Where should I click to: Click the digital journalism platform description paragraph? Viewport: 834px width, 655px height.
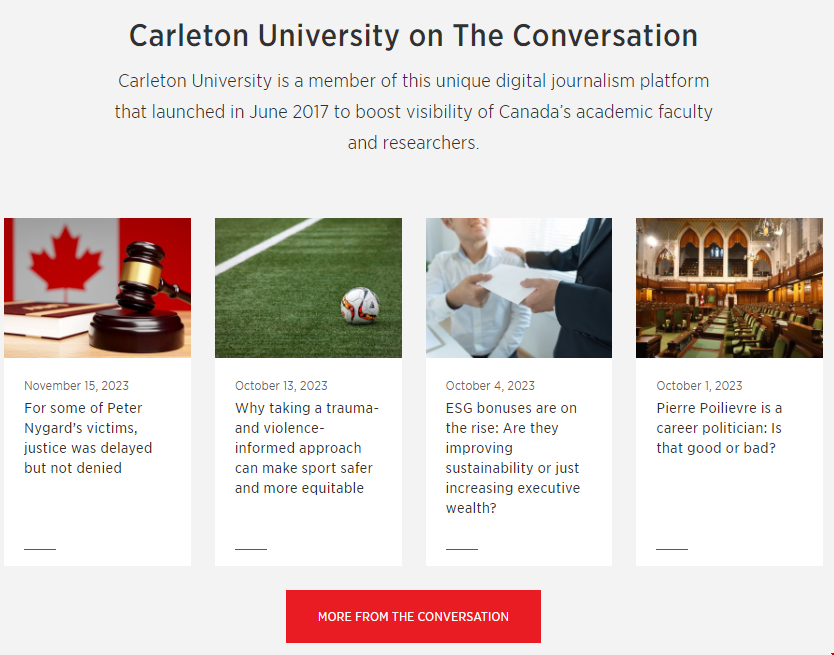(x=413, y=112)
